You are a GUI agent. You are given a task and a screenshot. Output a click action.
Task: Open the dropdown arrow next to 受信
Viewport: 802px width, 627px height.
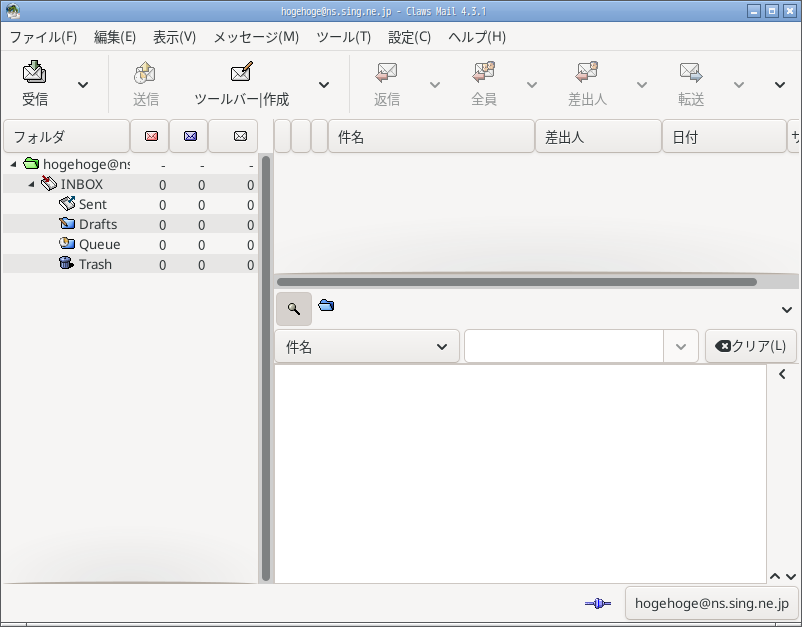point(83,84)
